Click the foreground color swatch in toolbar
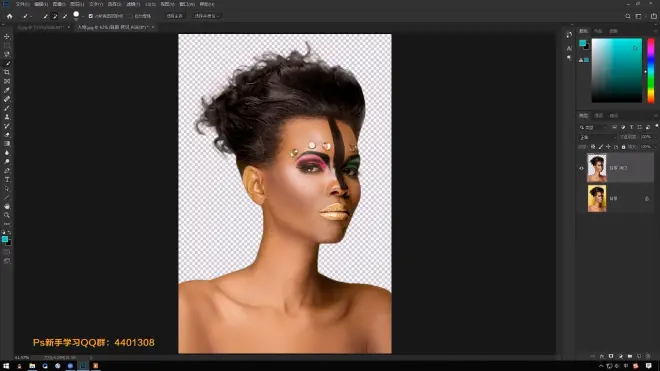The height and width of the screenshot is (371, 660). click(x=5, y=239)
